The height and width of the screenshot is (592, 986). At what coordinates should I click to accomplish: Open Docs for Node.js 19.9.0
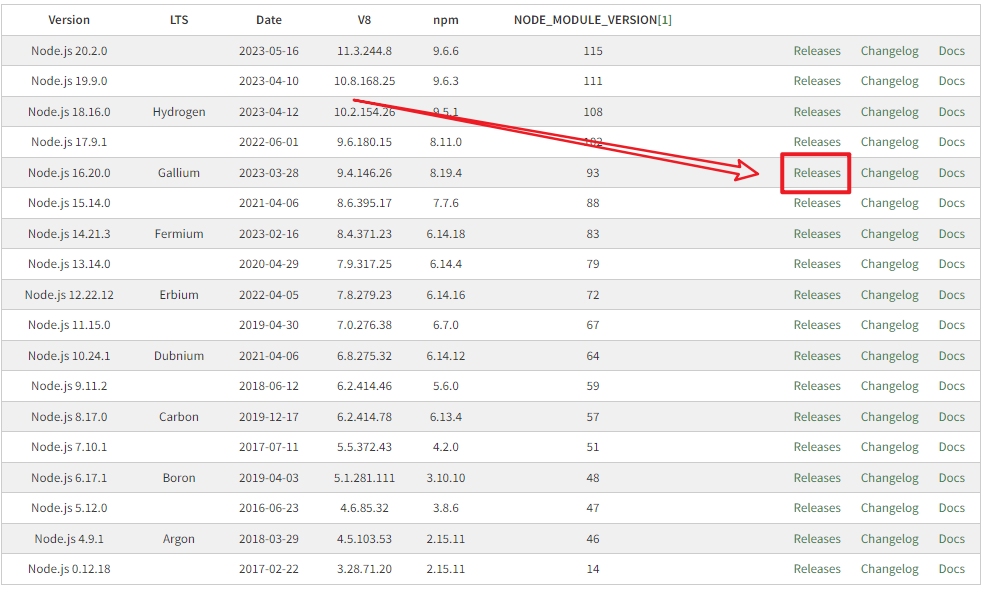(951, 81)
